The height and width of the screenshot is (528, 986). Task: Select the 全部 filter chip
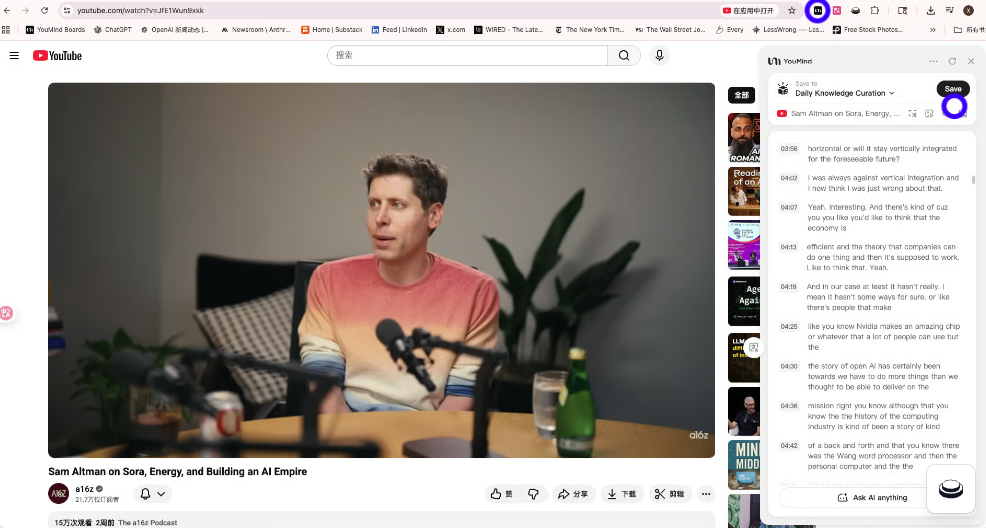point(741,95)
